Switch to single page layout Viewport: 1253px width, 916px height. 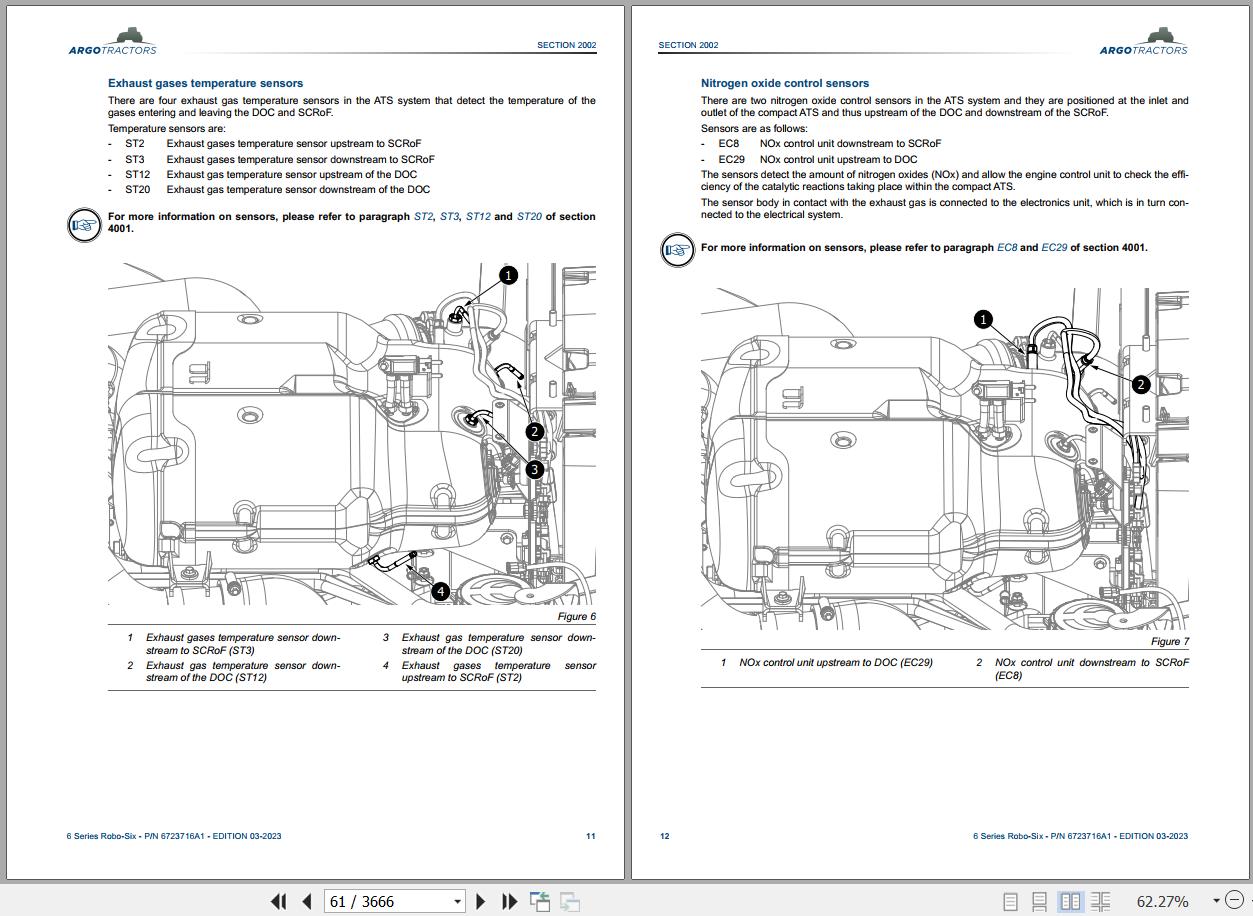pyautogui.click(x=1010, y=901)
